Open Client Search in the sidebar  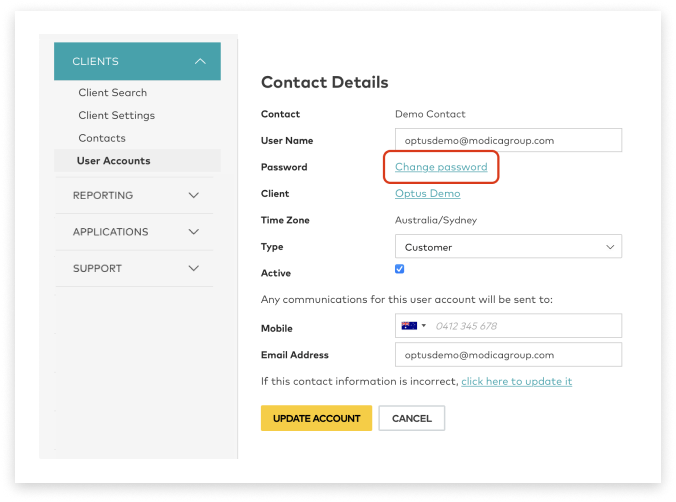[112, 93]
